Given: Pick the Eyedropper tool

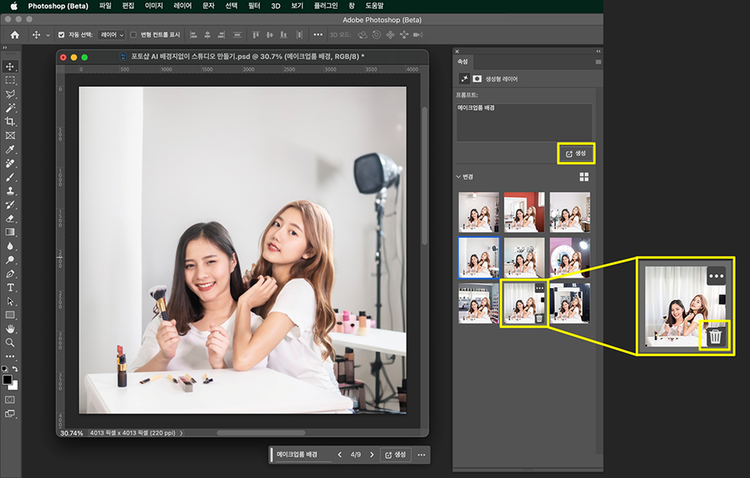Looking at the screenshot, I should [x=10, y=148].
